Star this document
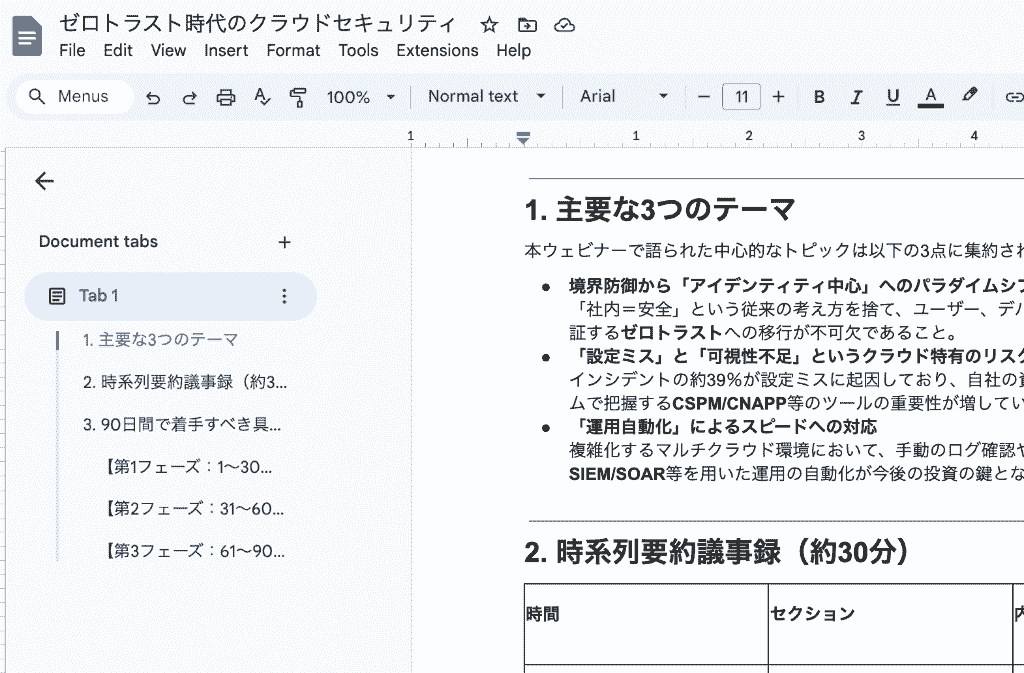Image resolution: width=1024 pixels, height=673 pixels. click(489, 25)
